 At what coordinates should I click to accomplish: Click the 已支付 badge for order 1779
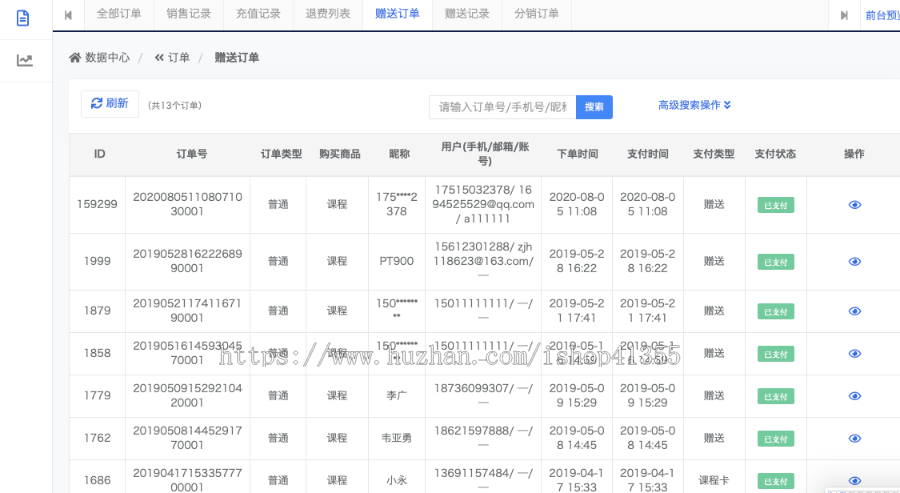click(775, 397)
